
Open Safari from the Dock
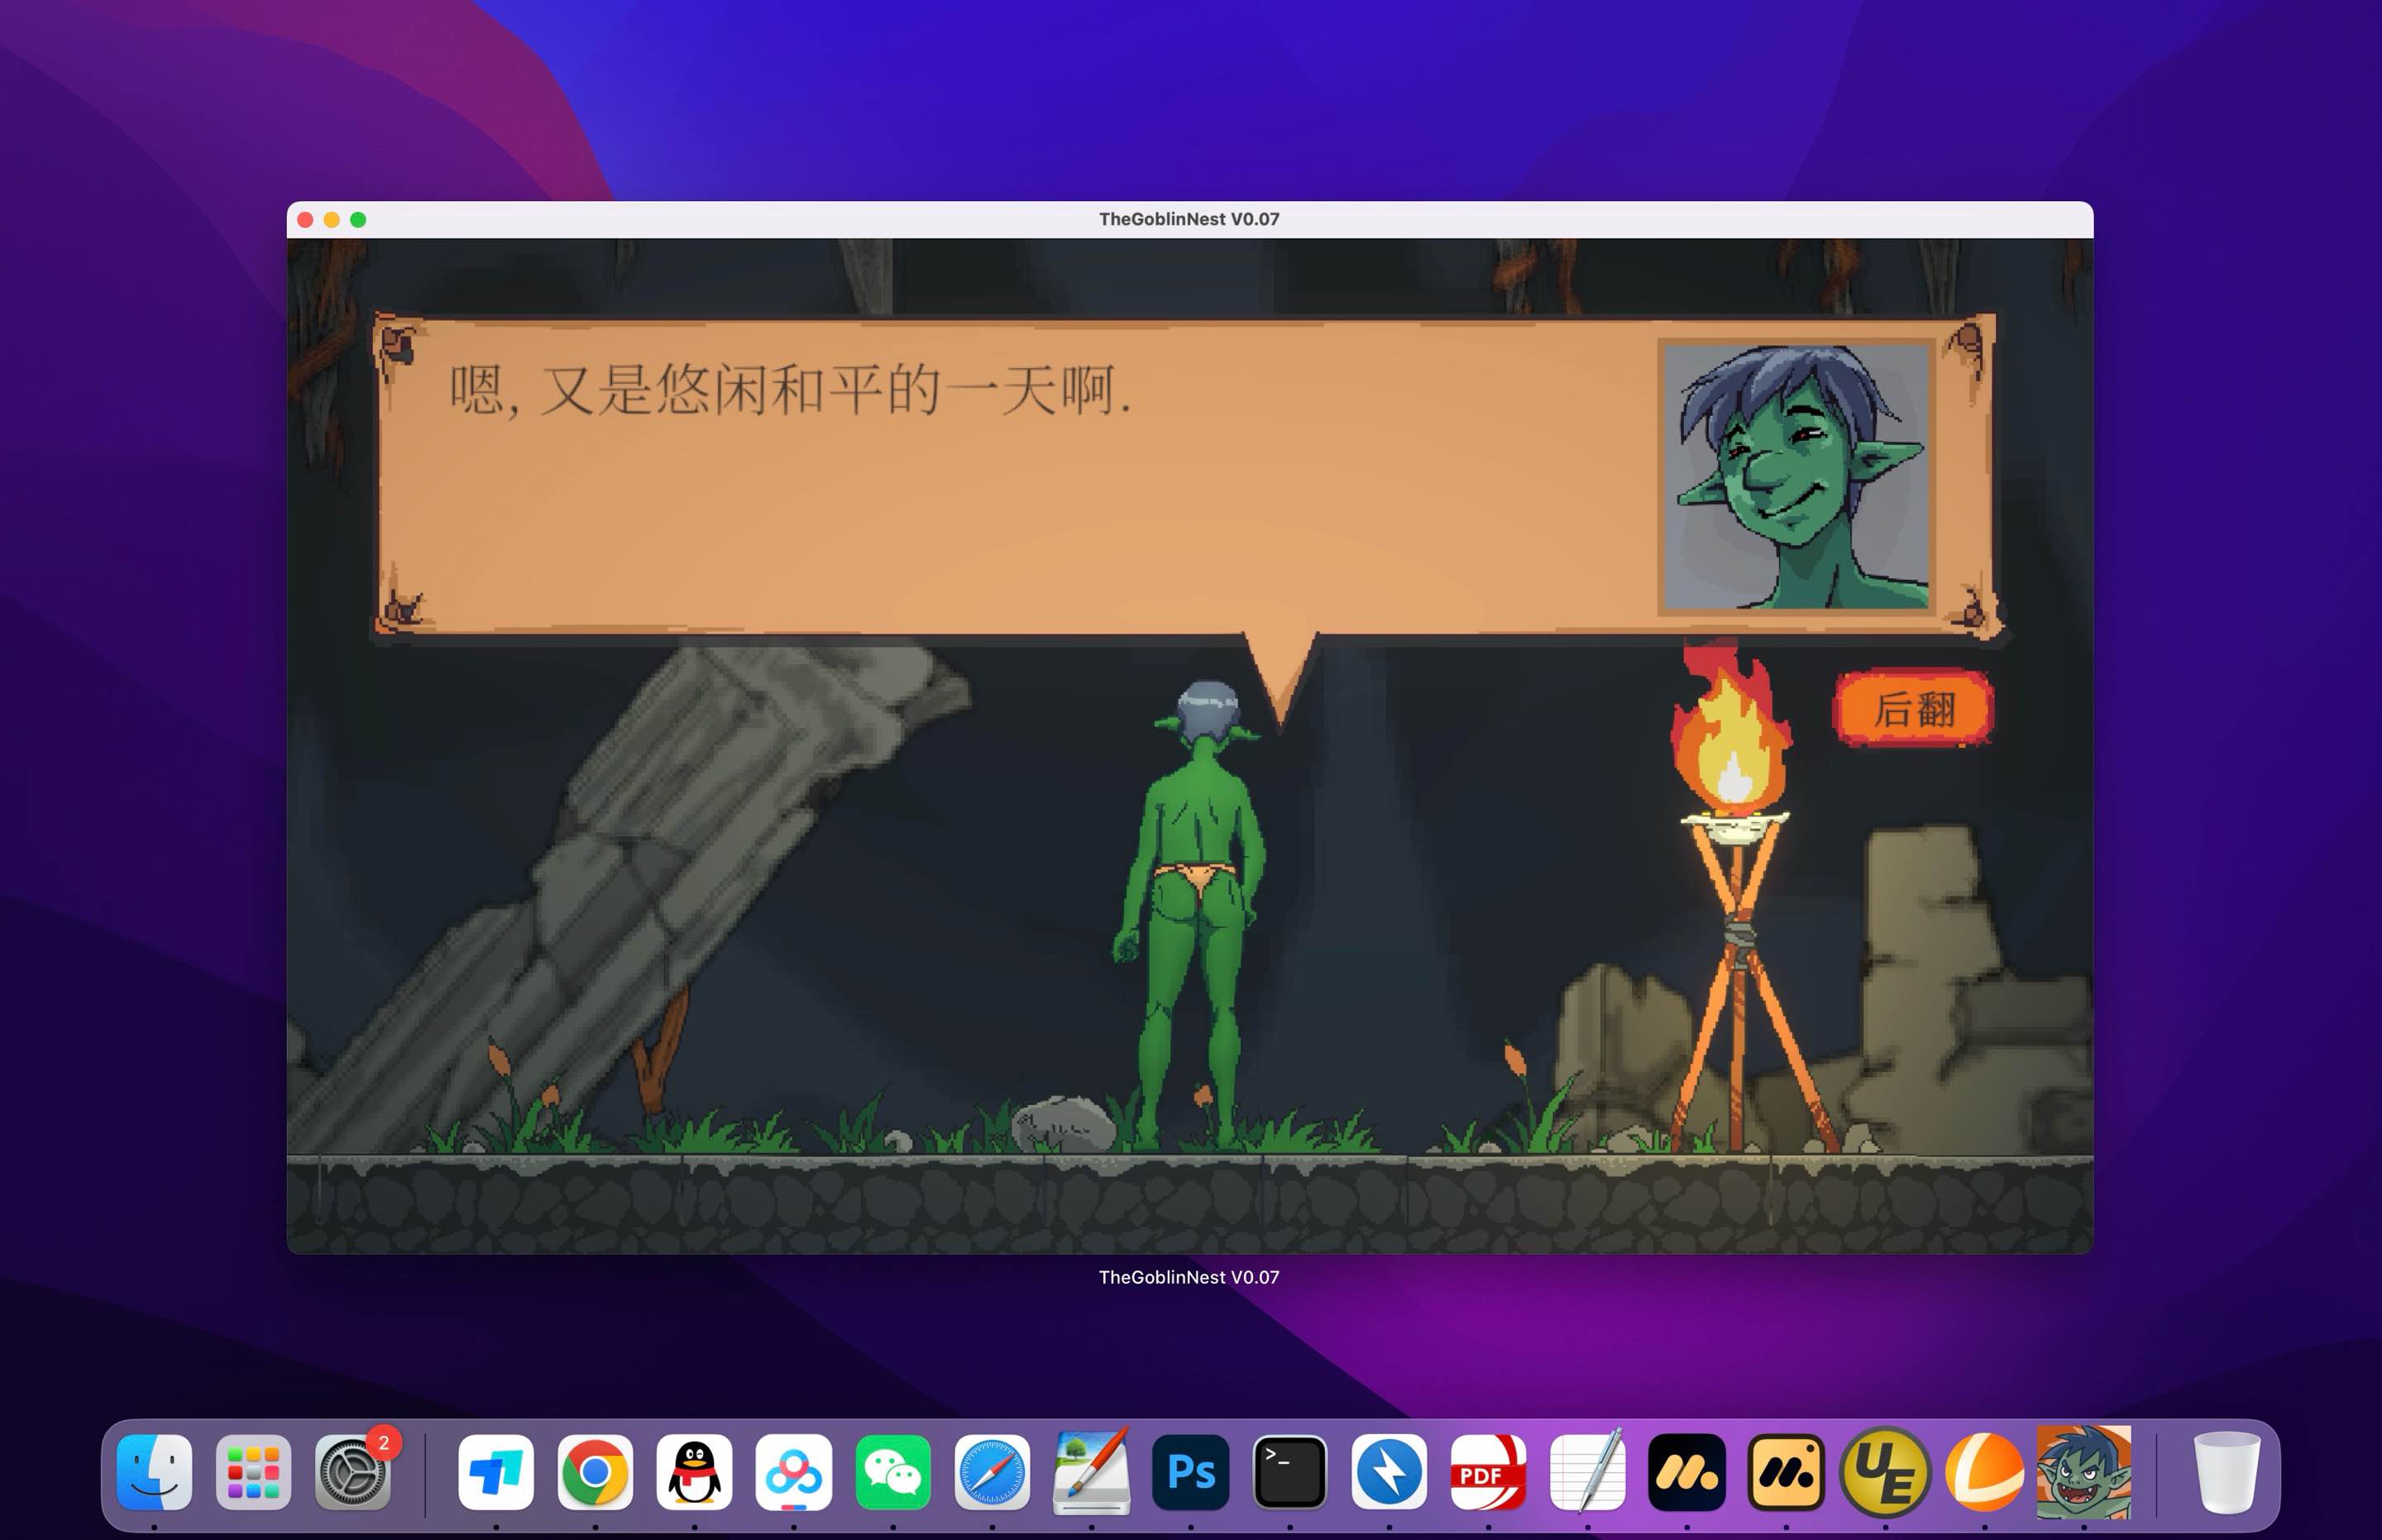[992, 1472]
